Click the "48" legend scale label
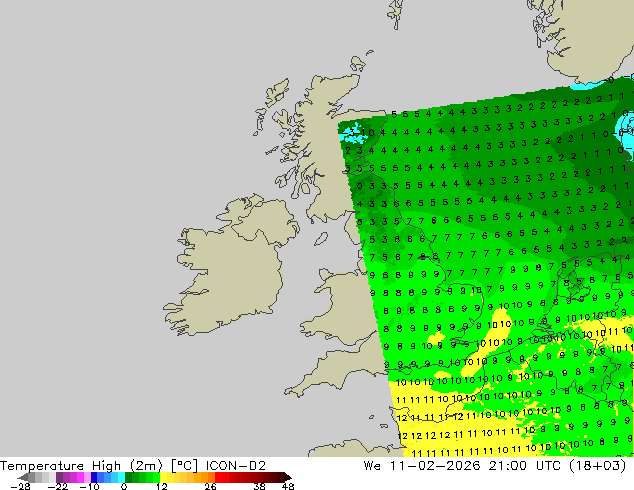This screenshot has width=634, height=490. (288, 486)
